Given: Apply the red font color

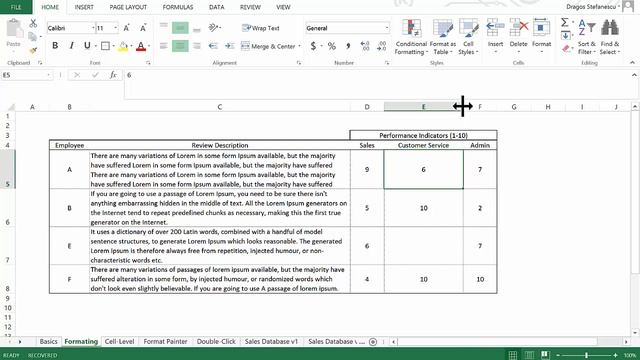Looking at the screenshot, I should [141, 47].
